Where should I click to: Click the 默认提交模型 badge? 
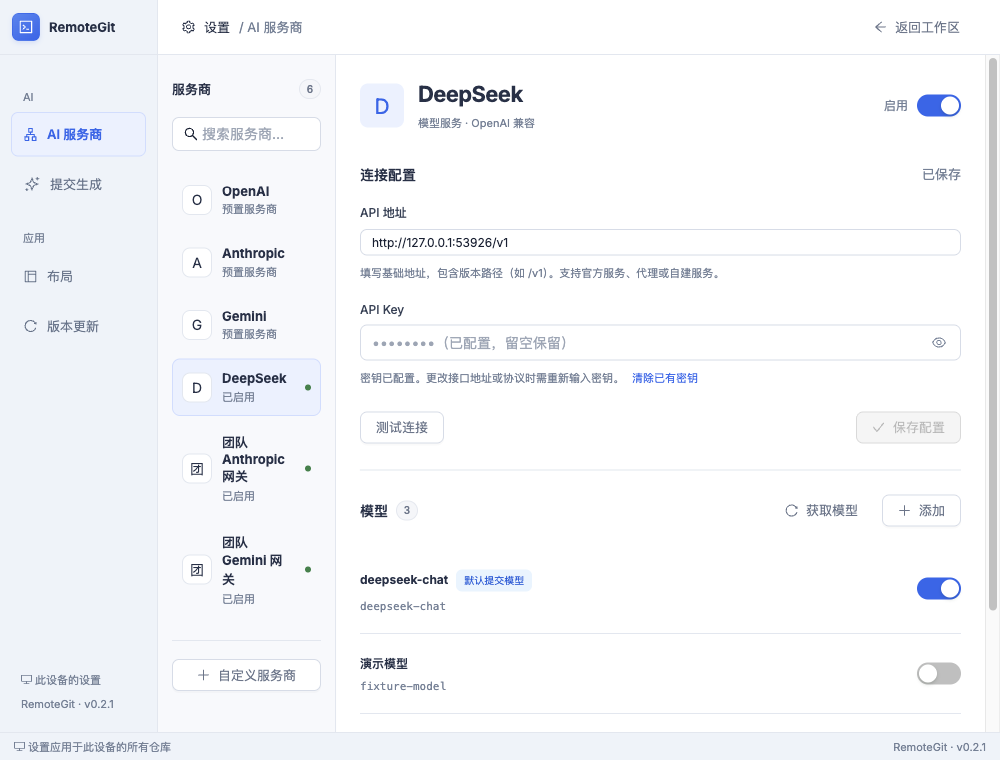[494, 581]
